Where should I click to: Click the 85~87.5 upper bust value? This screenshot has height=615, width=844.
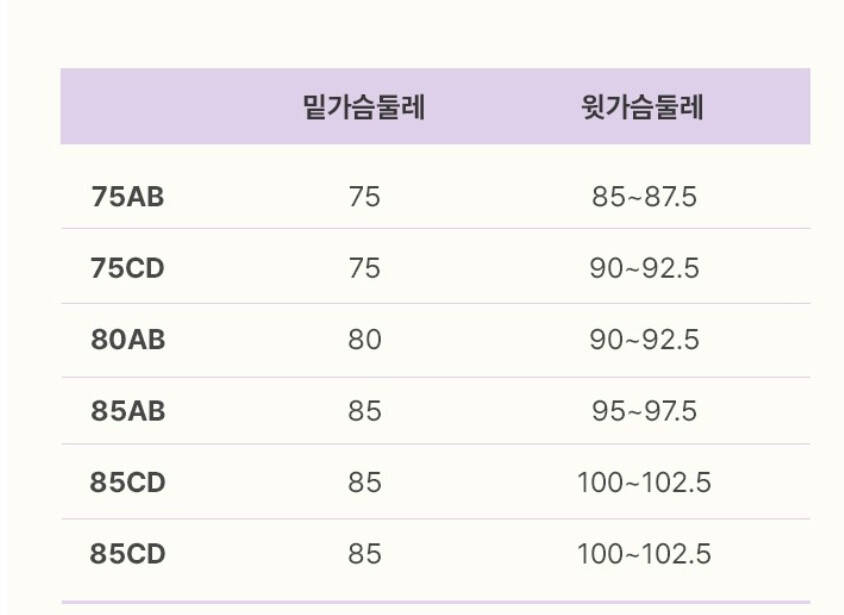click(644, 196)
